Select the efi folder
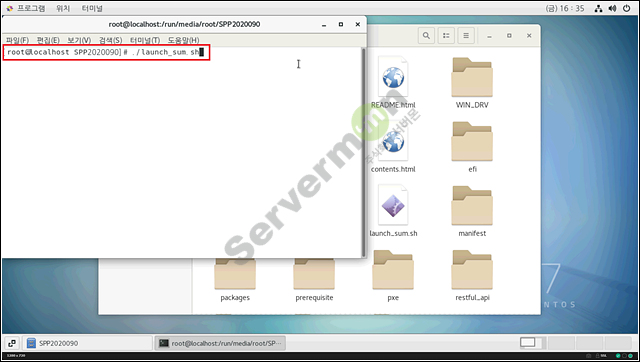Screen dimensions: 640x362 pyautogui.click(x=472, y=147)
